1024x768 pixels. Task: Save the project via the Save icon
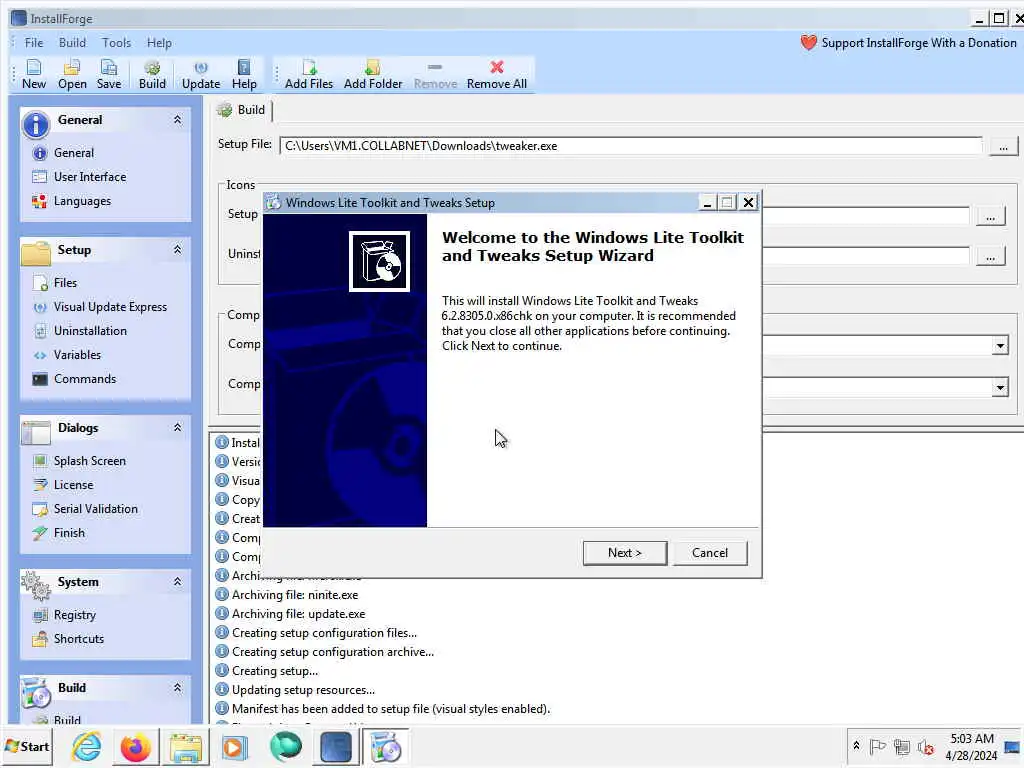tap(108, 74)
